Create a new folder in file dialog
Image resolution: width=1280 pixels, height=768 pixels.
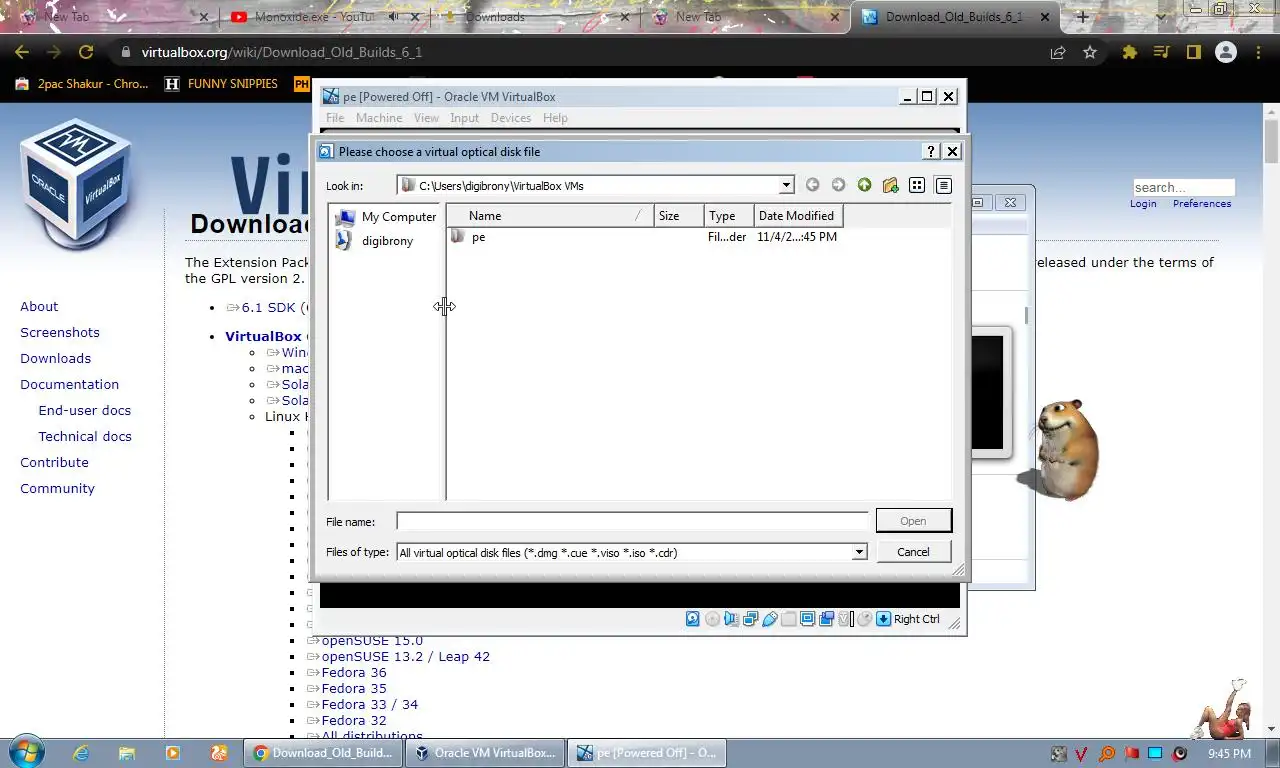pyautogui.click(x=890, y=185)
